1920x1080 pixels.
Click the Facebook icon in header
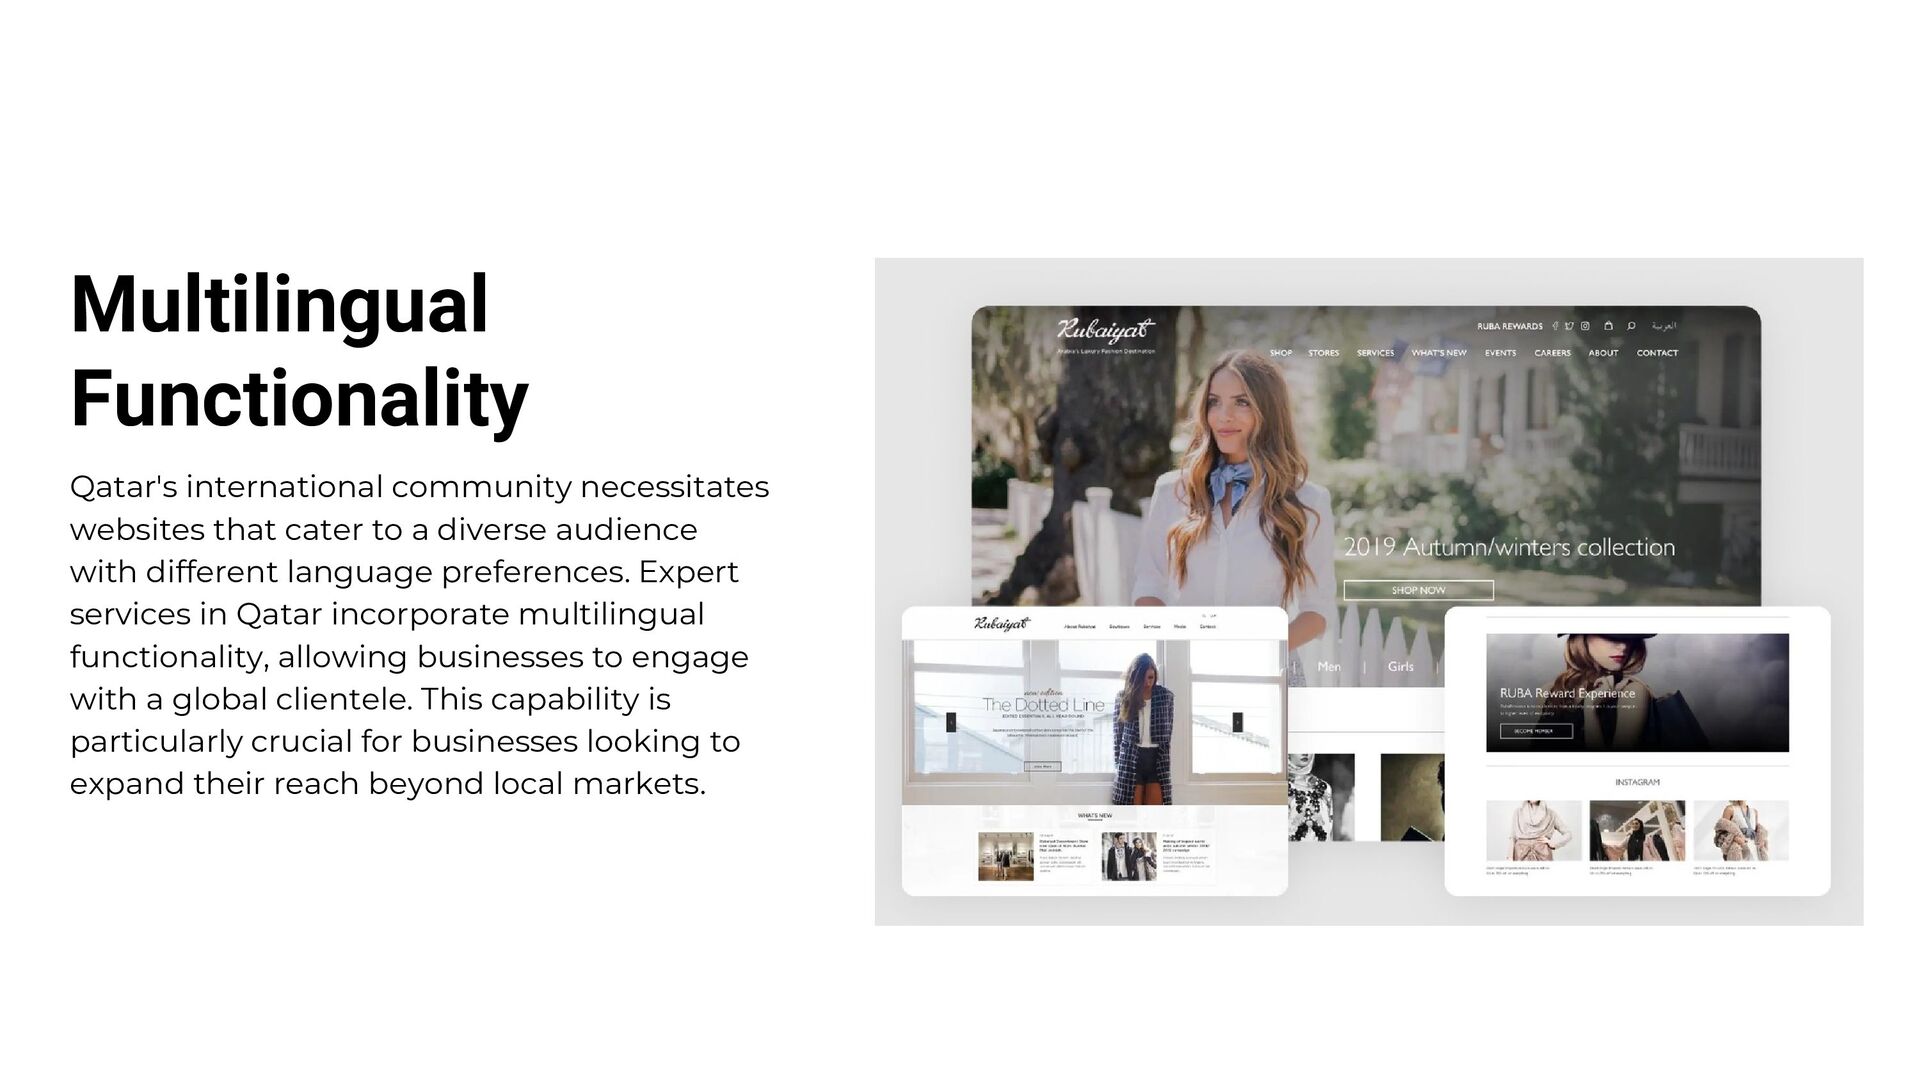click(1555, 326)
